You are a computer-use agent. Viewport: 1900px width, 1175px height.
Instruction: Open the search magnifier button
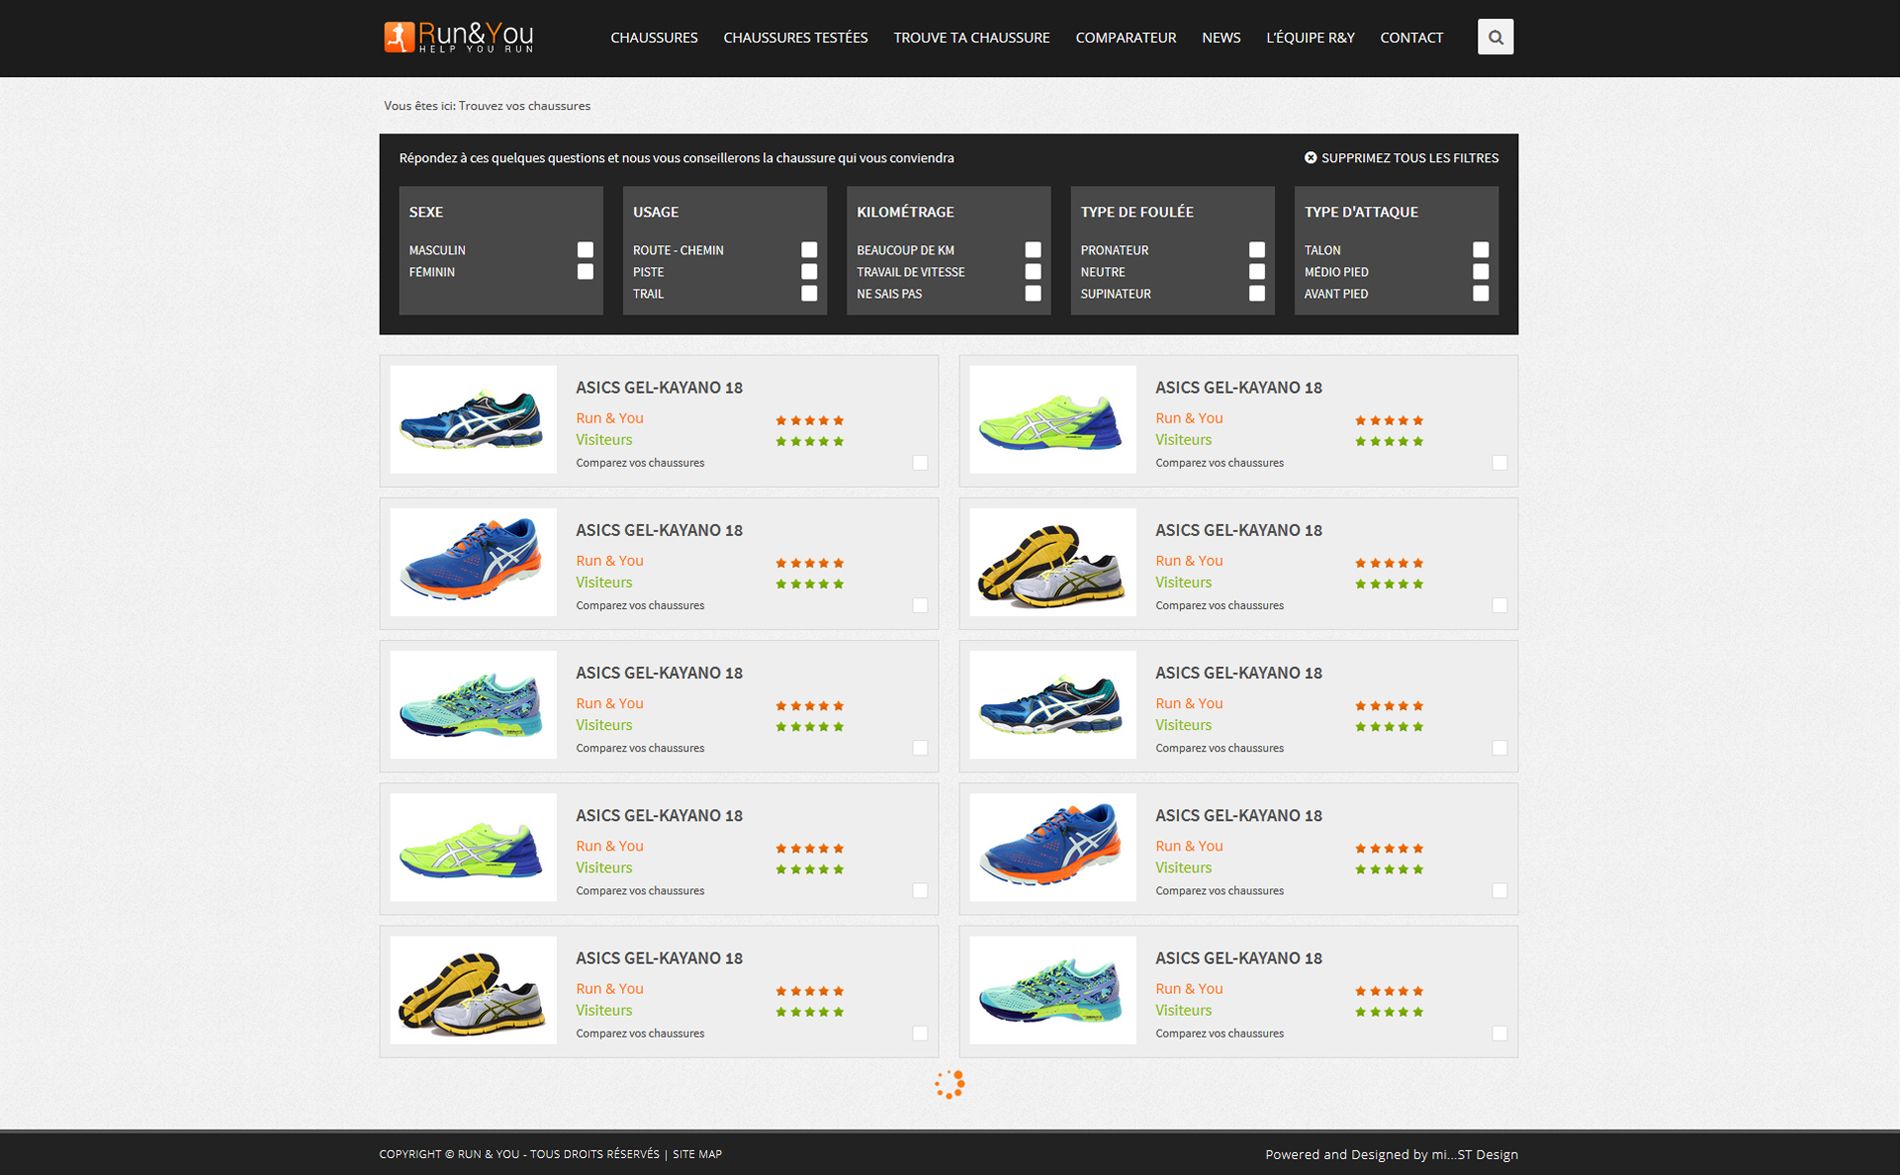(1495, 37)
